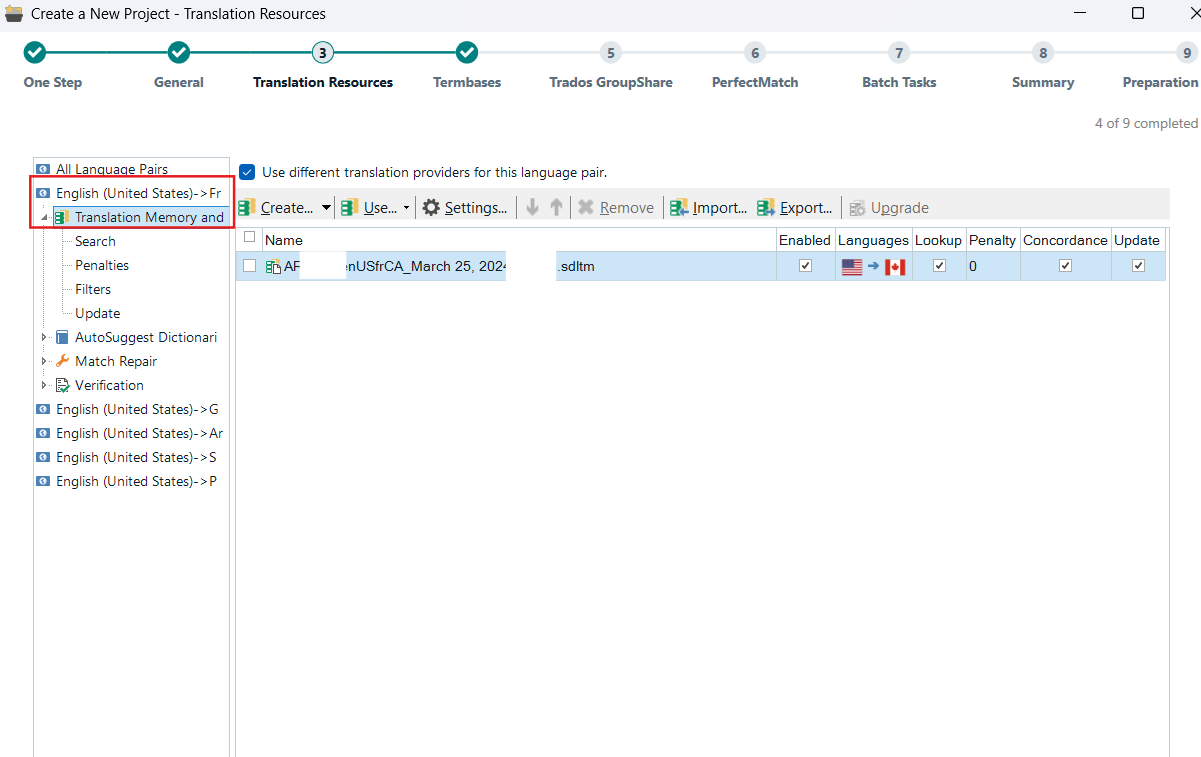The height and width of the screenshot is (757, 1201).
Task: Click the Enabled column header
Action: tap(805, 240)
